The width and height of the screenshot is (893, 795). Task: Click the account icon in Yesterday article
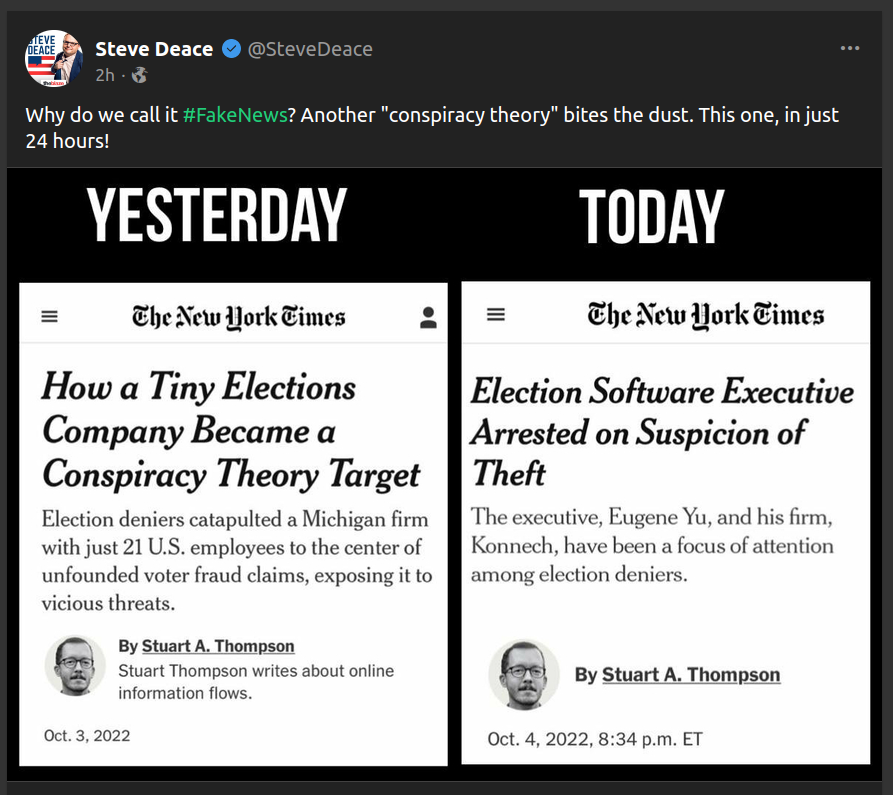[428, 318]
